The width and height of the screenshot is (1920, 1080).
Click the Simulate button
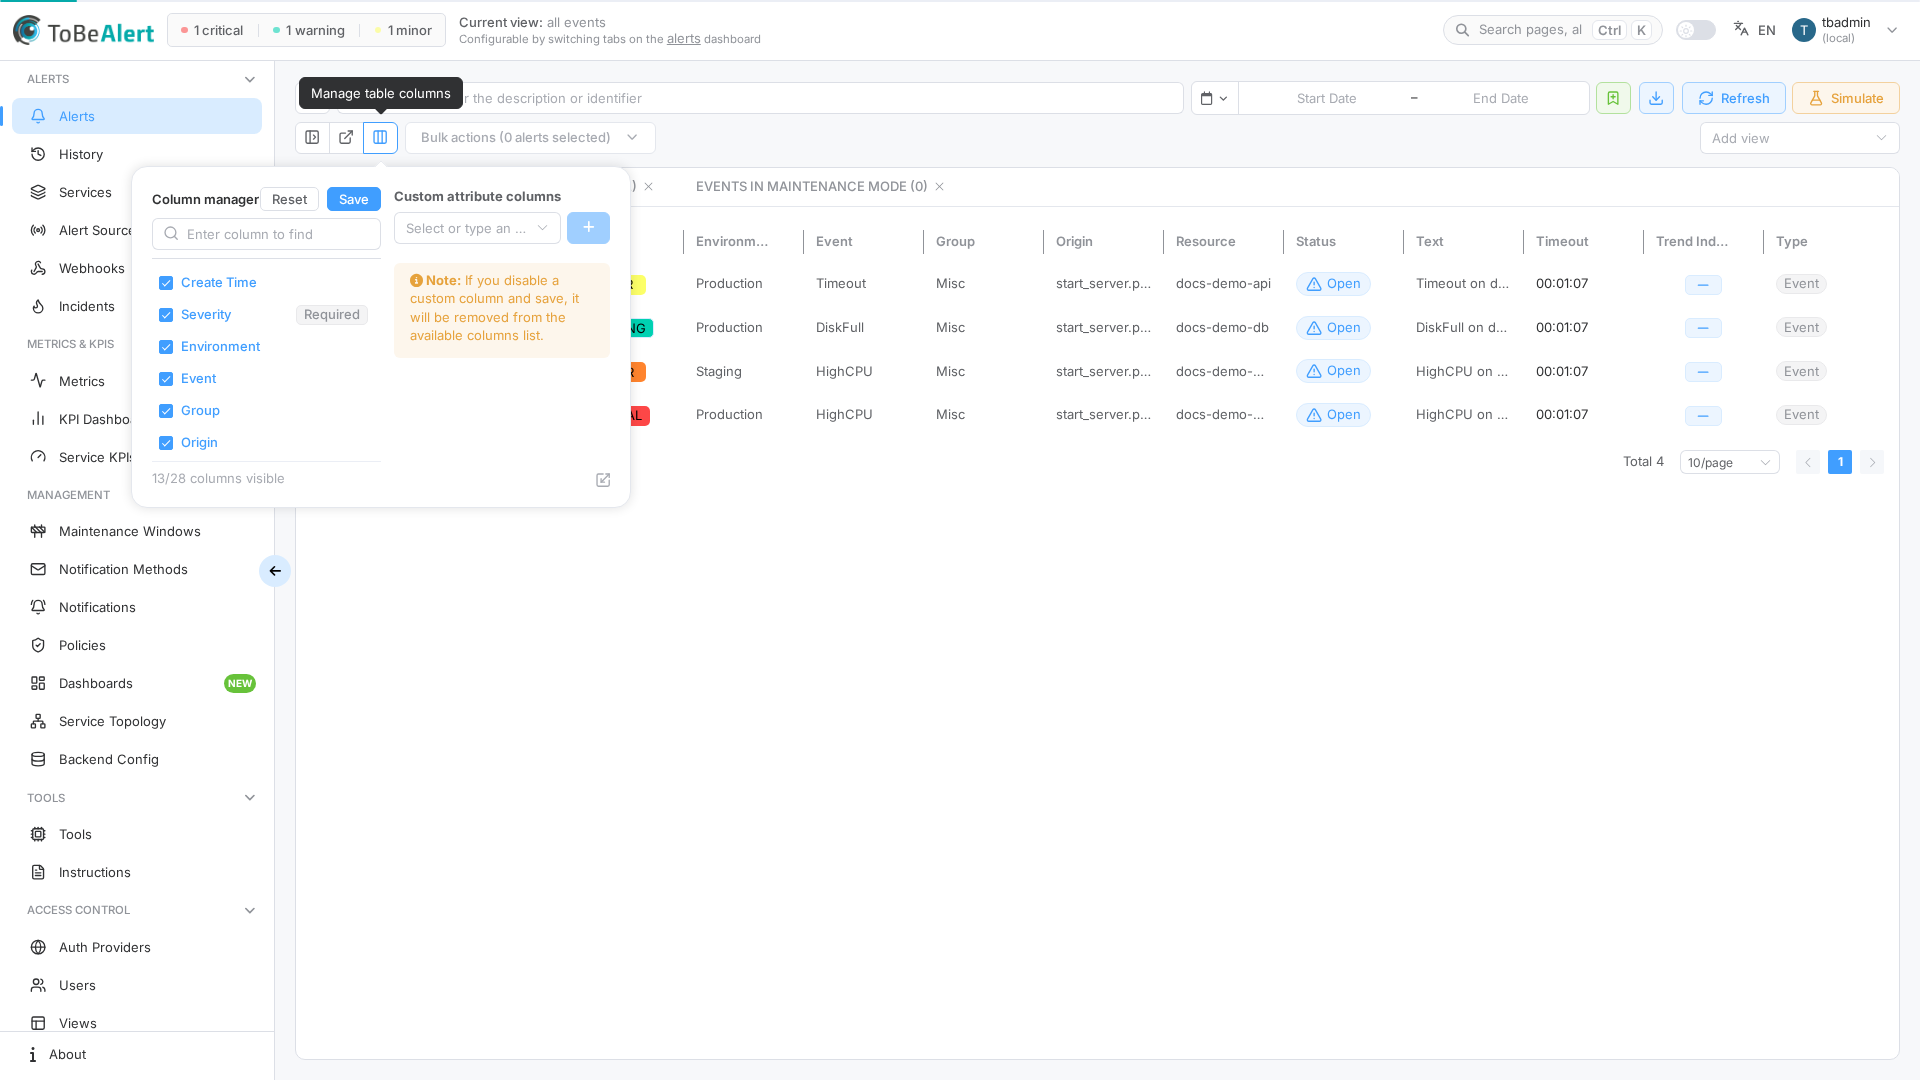[x=1845, y=98]
